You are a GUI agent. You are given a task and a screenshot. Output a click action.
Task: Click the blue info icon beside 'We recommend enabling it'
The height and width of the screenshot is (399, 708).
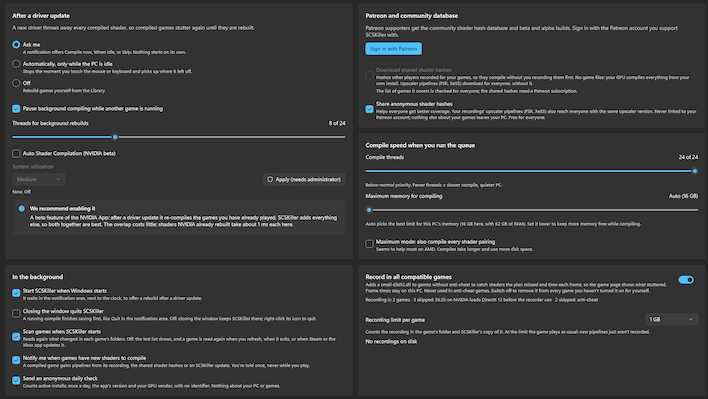pyautogui.click(x=22, y=209)
